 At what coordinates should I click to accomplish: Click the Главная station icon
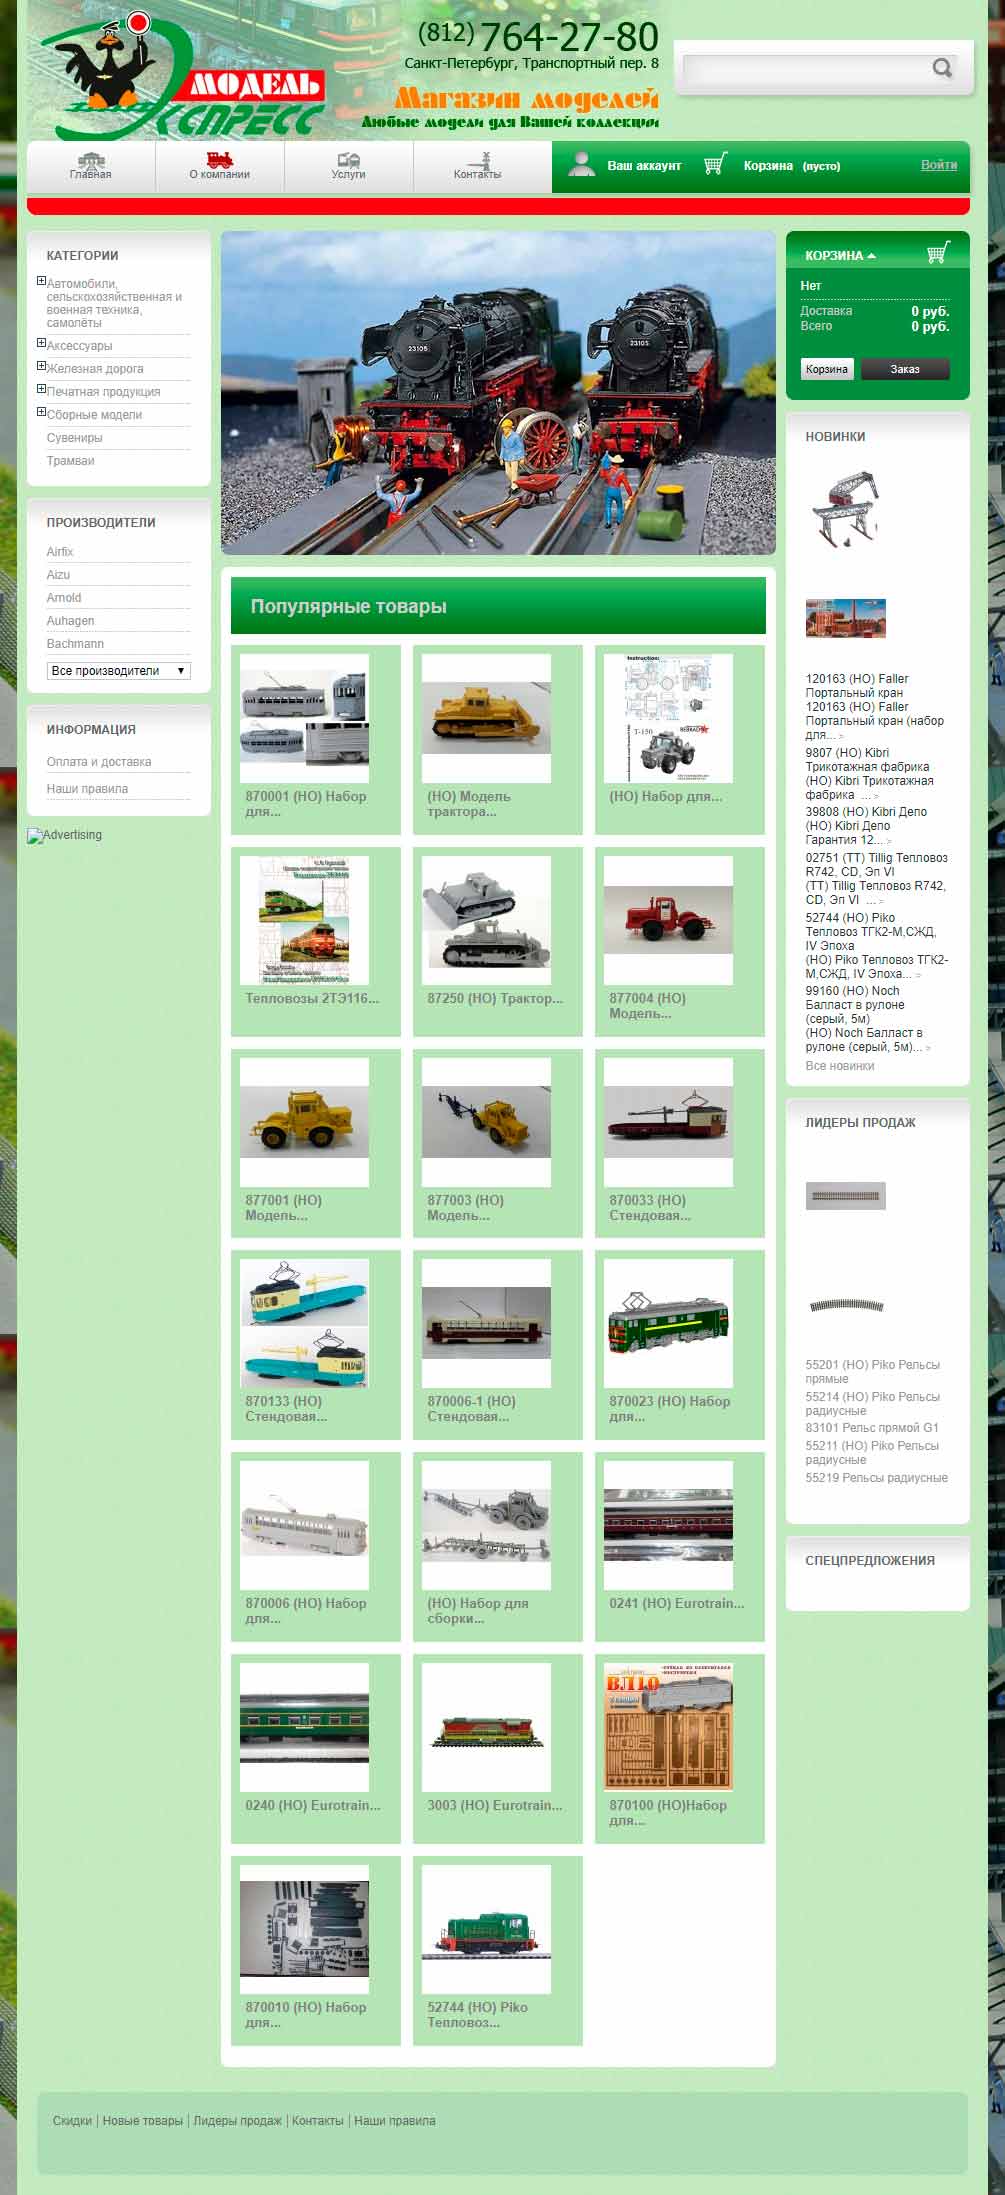(x=91, y=160)
